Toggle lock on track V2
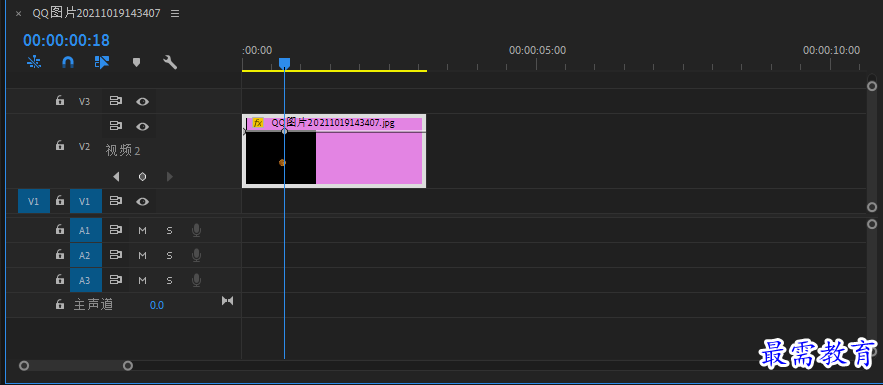This screenshot has height=385, width=883. click(59, 146)
